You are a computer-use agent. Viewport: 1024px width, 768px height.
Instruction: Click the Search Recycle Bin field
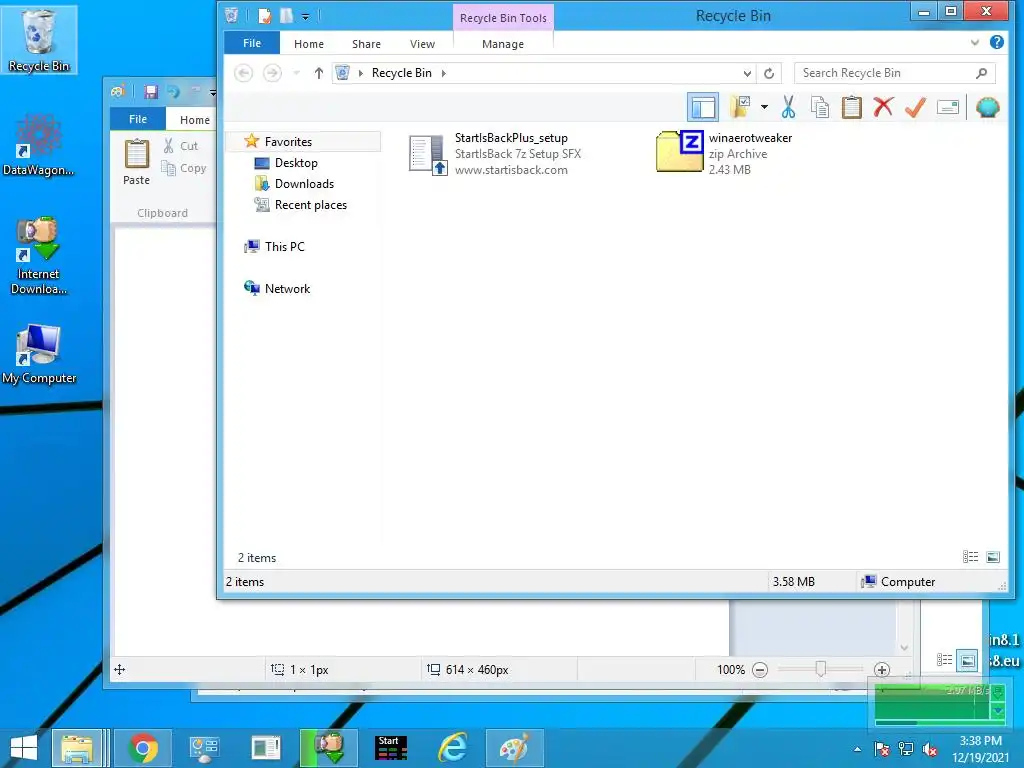[895, 73]
